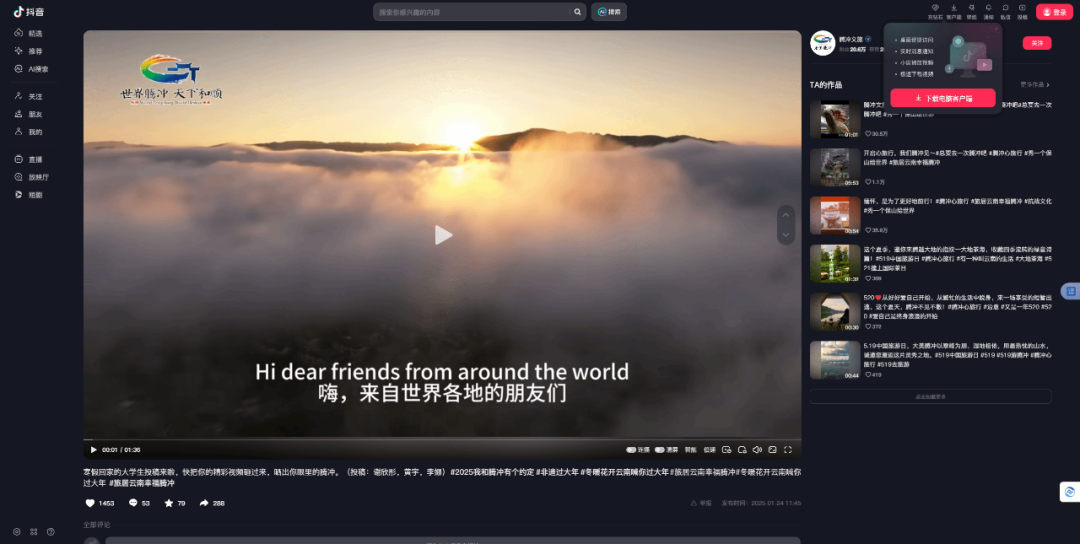1080x544 pixels.
Task: Open the 通知 notification bell icon
Action: coord(988,11)
